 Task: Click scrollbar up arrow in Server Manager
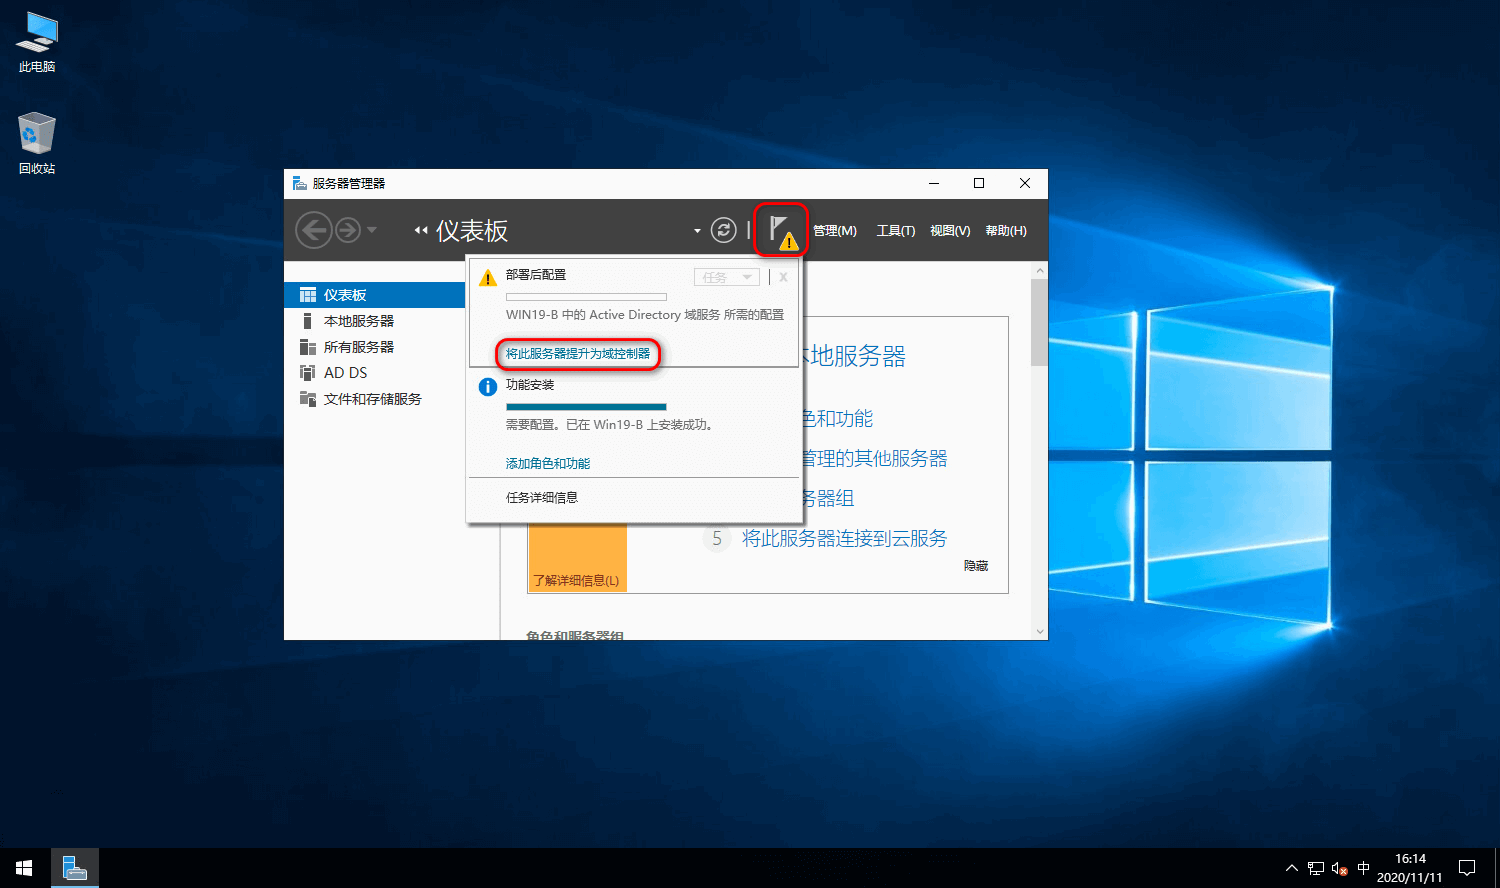[1040, 271]
